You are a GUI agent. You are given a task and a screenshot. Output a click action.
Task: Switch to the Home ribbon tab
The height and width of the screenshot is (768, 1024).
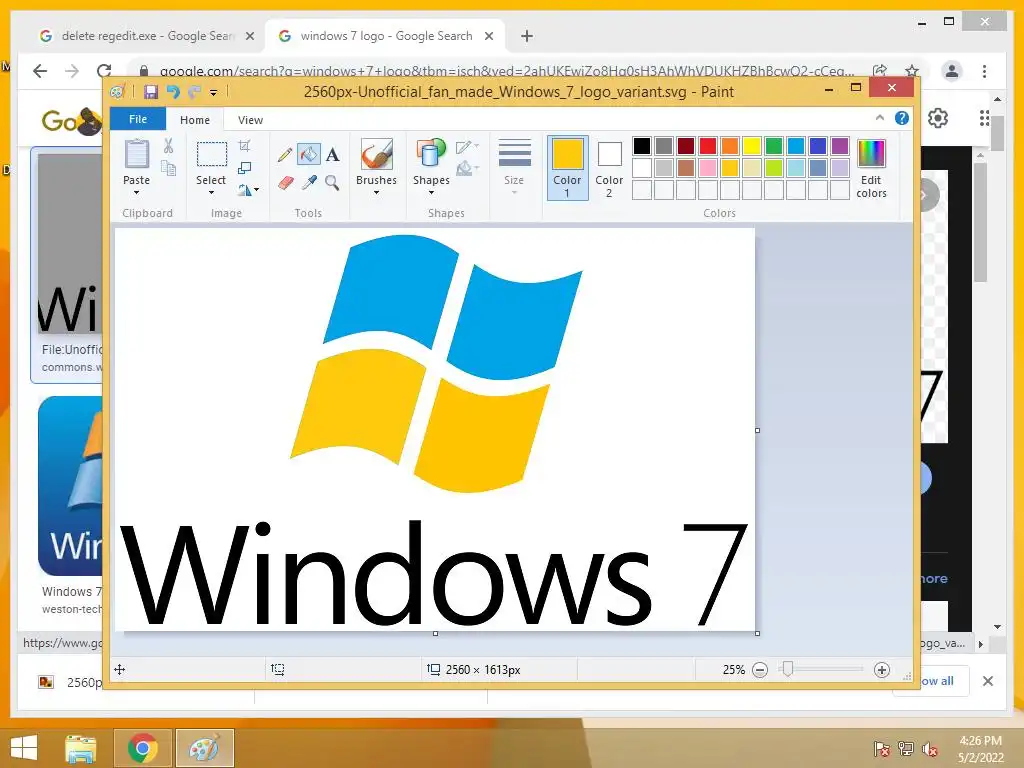(195, 120)
